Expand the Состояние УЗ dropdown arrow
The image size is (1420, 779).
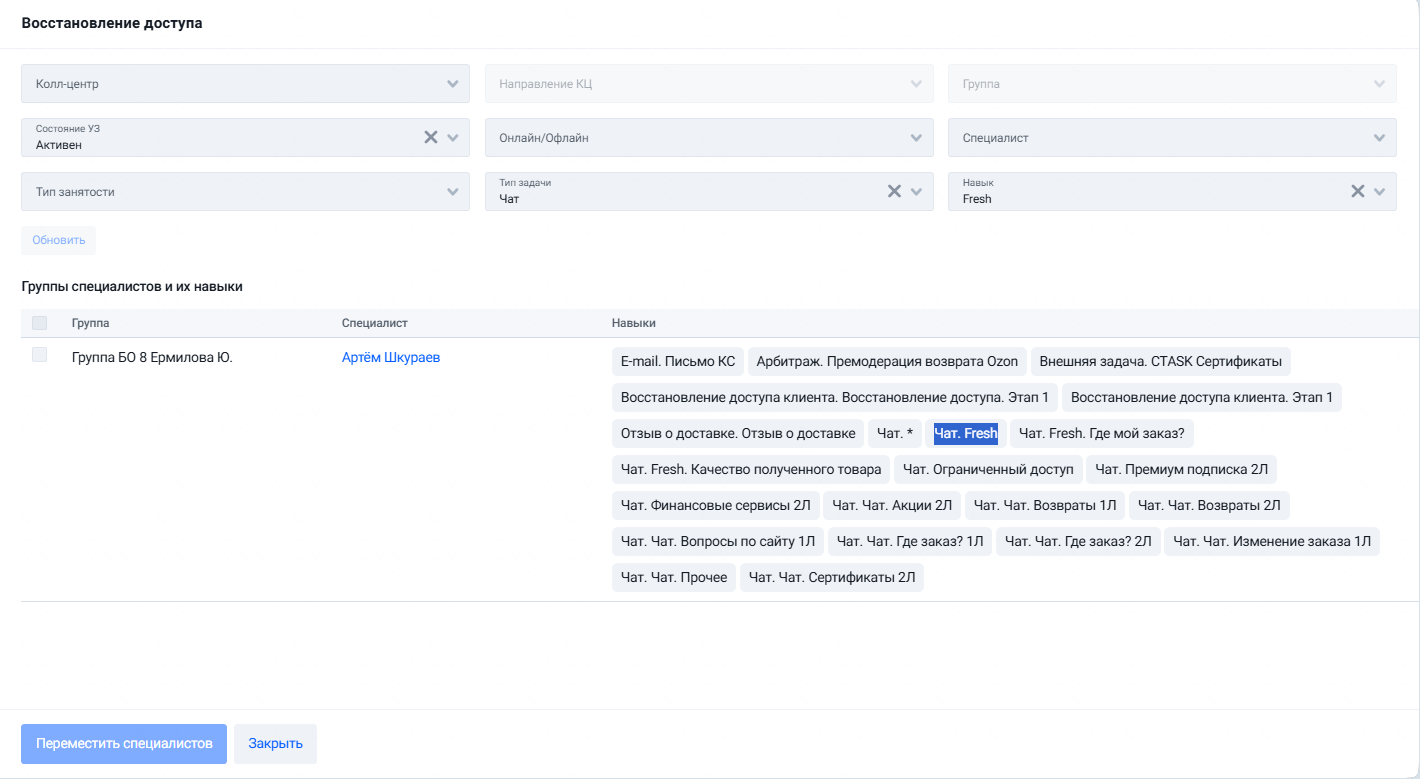tap(453, 138)
